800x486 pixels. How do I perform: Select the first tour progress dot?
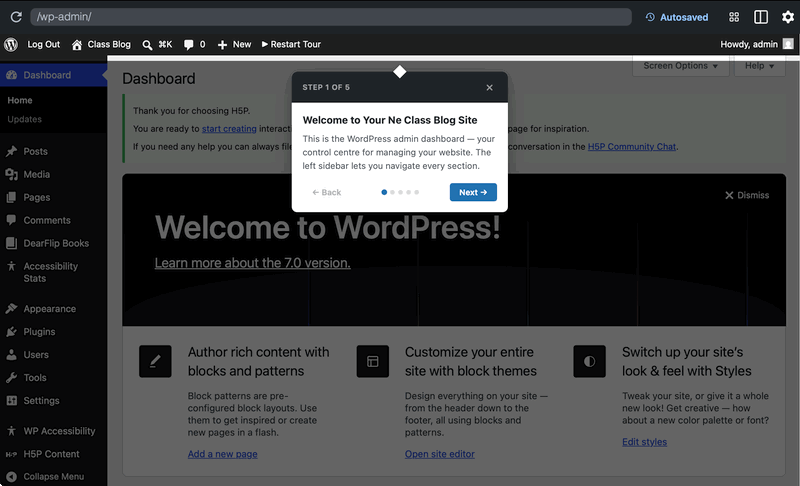pos(384,192)
